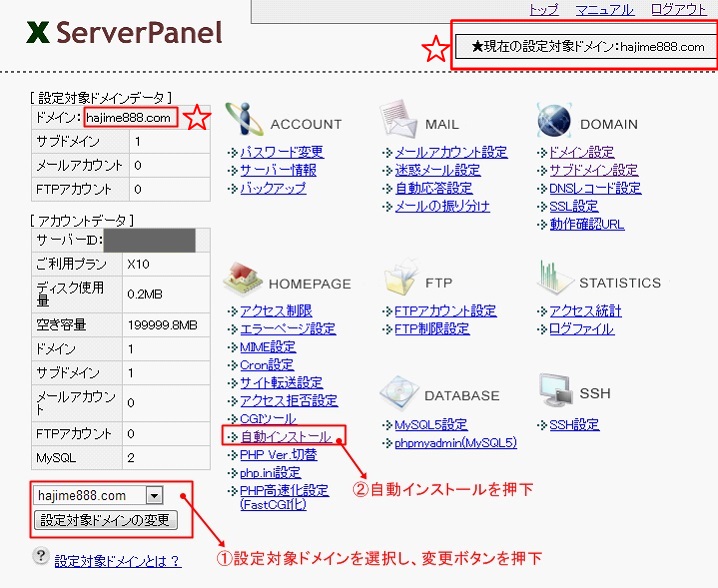
Task: Open 迷惑メール設定 link
Action: coord(438,170)
